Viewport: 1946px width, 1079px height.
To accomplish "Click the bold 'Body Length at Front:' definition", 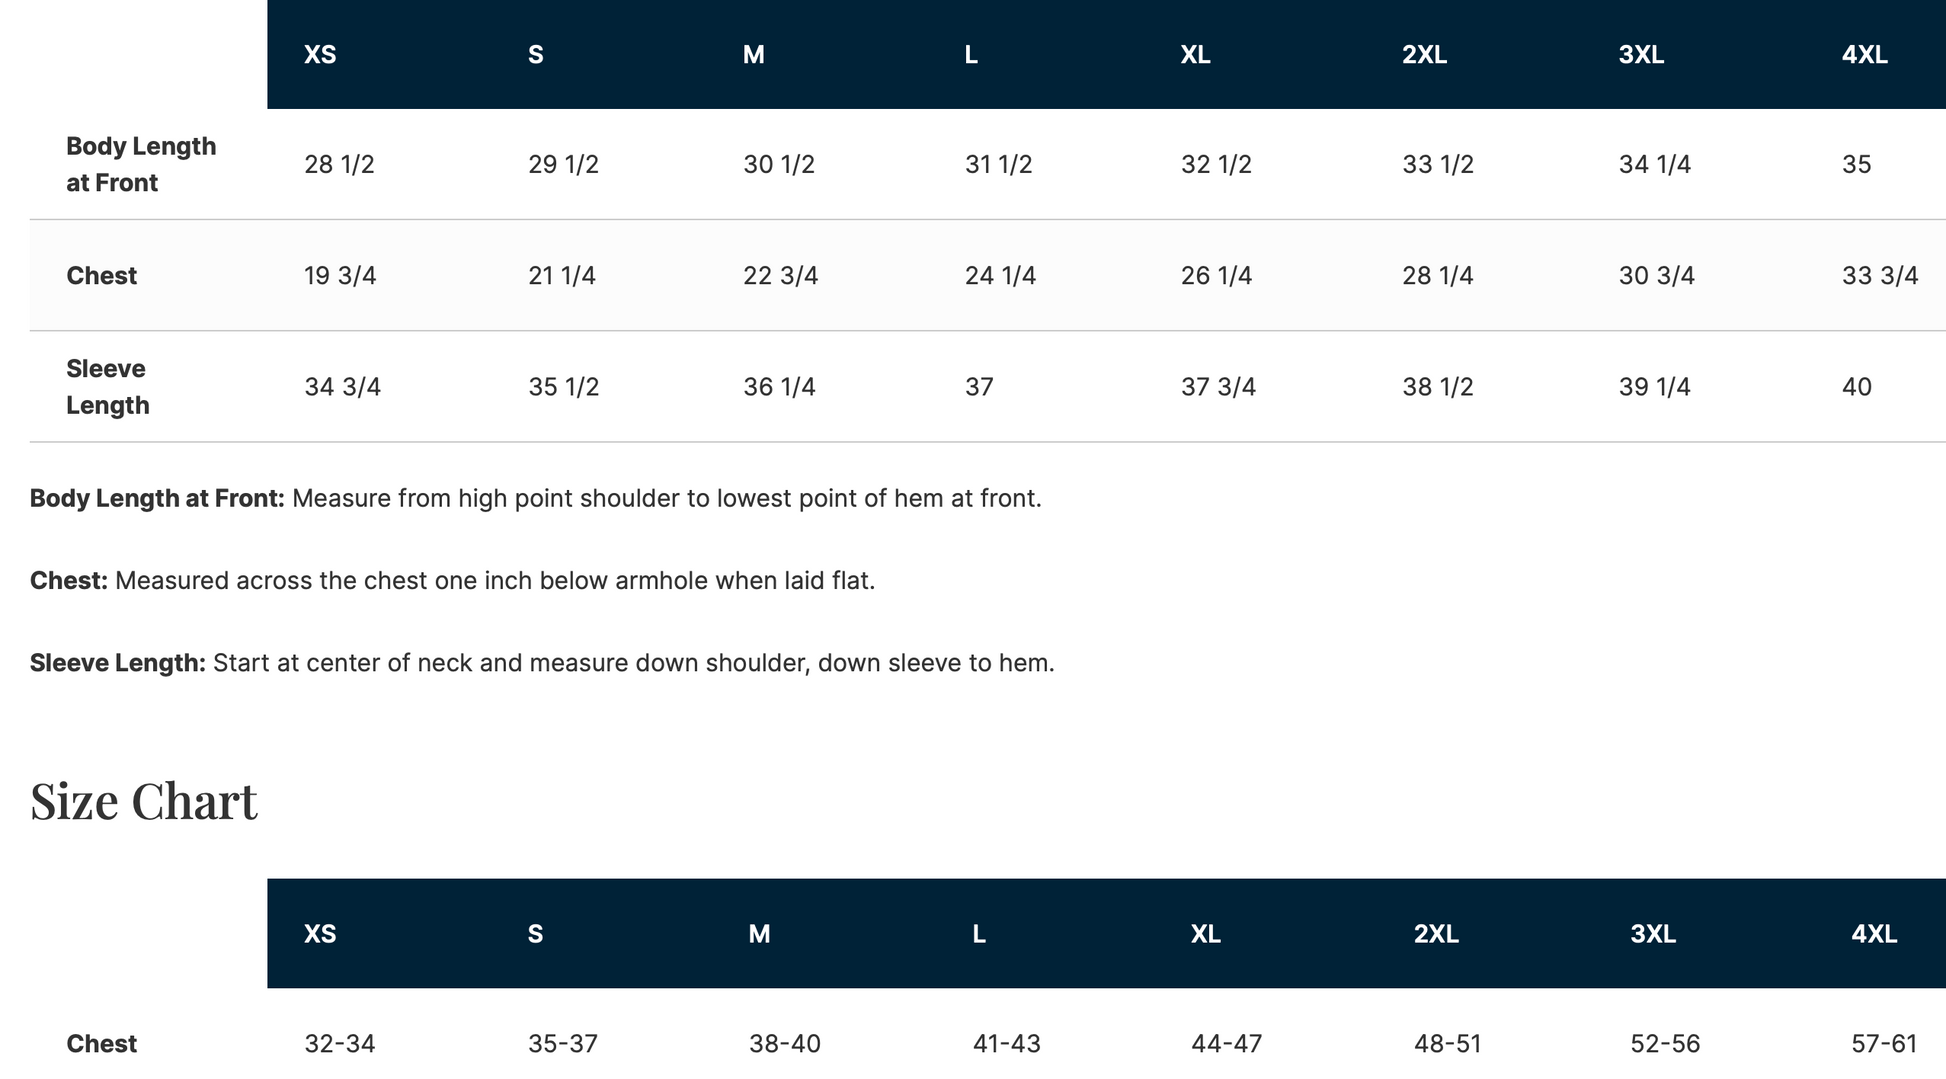I will point(157,498).
